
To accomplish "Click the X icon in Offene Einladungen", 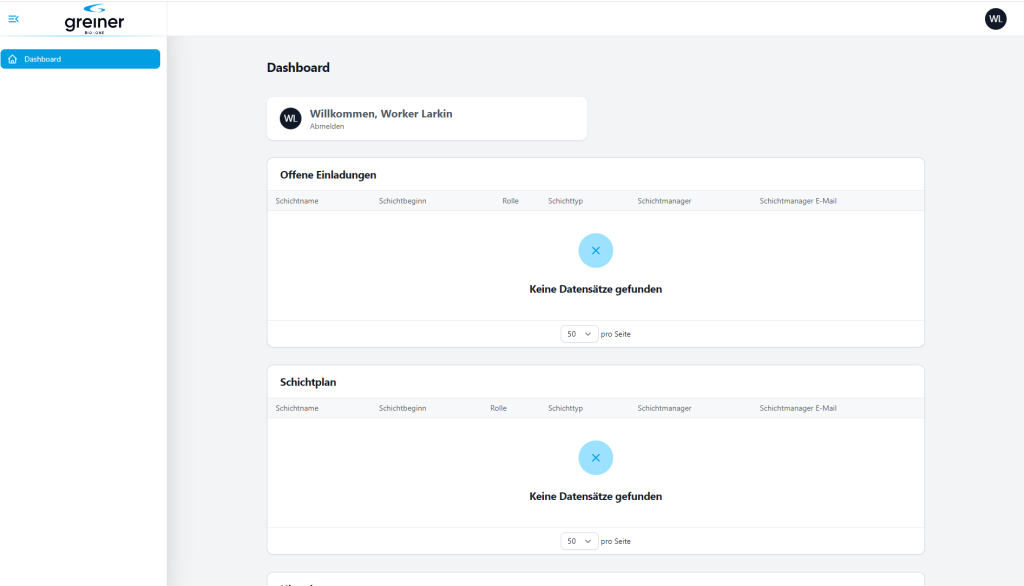I will pyautogui.click(x=595, y=250).
